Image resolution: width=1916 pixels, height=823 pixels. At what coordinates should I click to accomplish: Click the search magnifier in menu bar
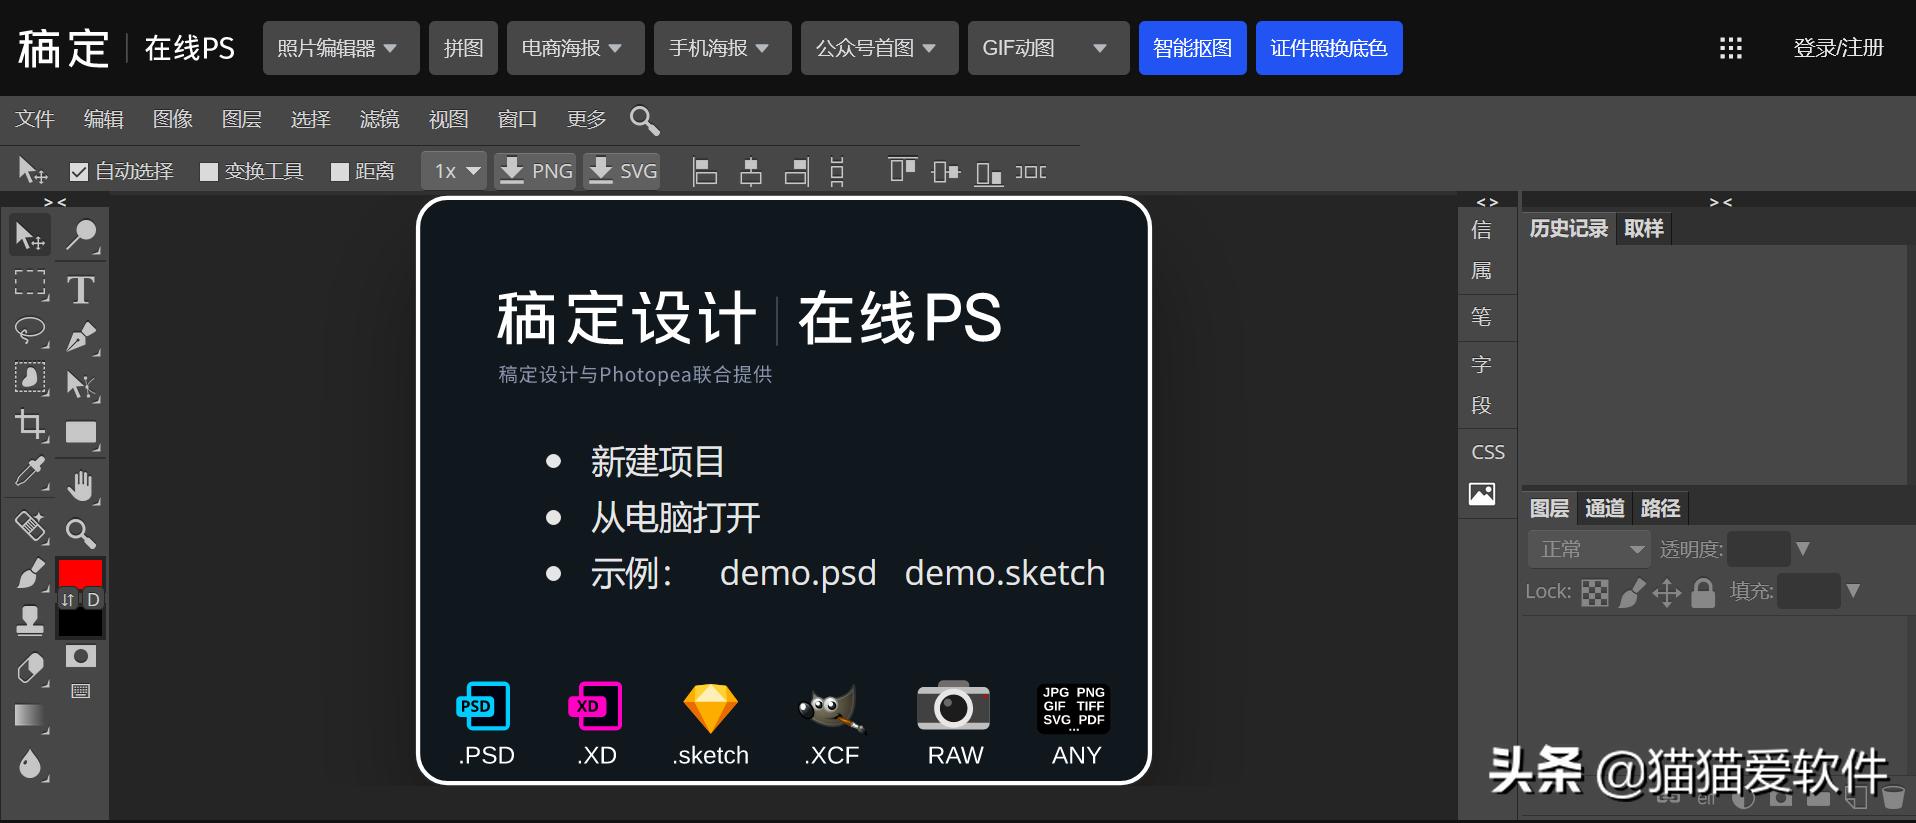coord(644,120)
